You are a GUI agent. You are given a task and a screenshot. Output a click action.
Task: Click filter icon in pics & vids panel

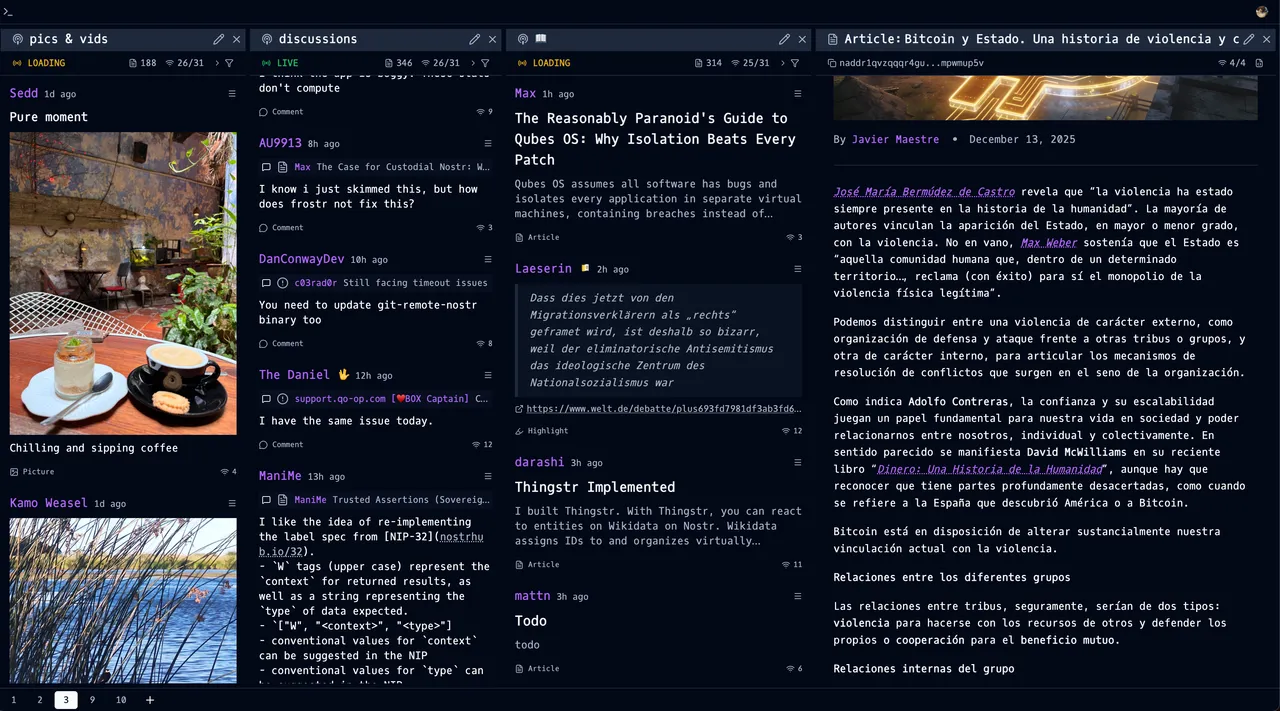point(229,63)
